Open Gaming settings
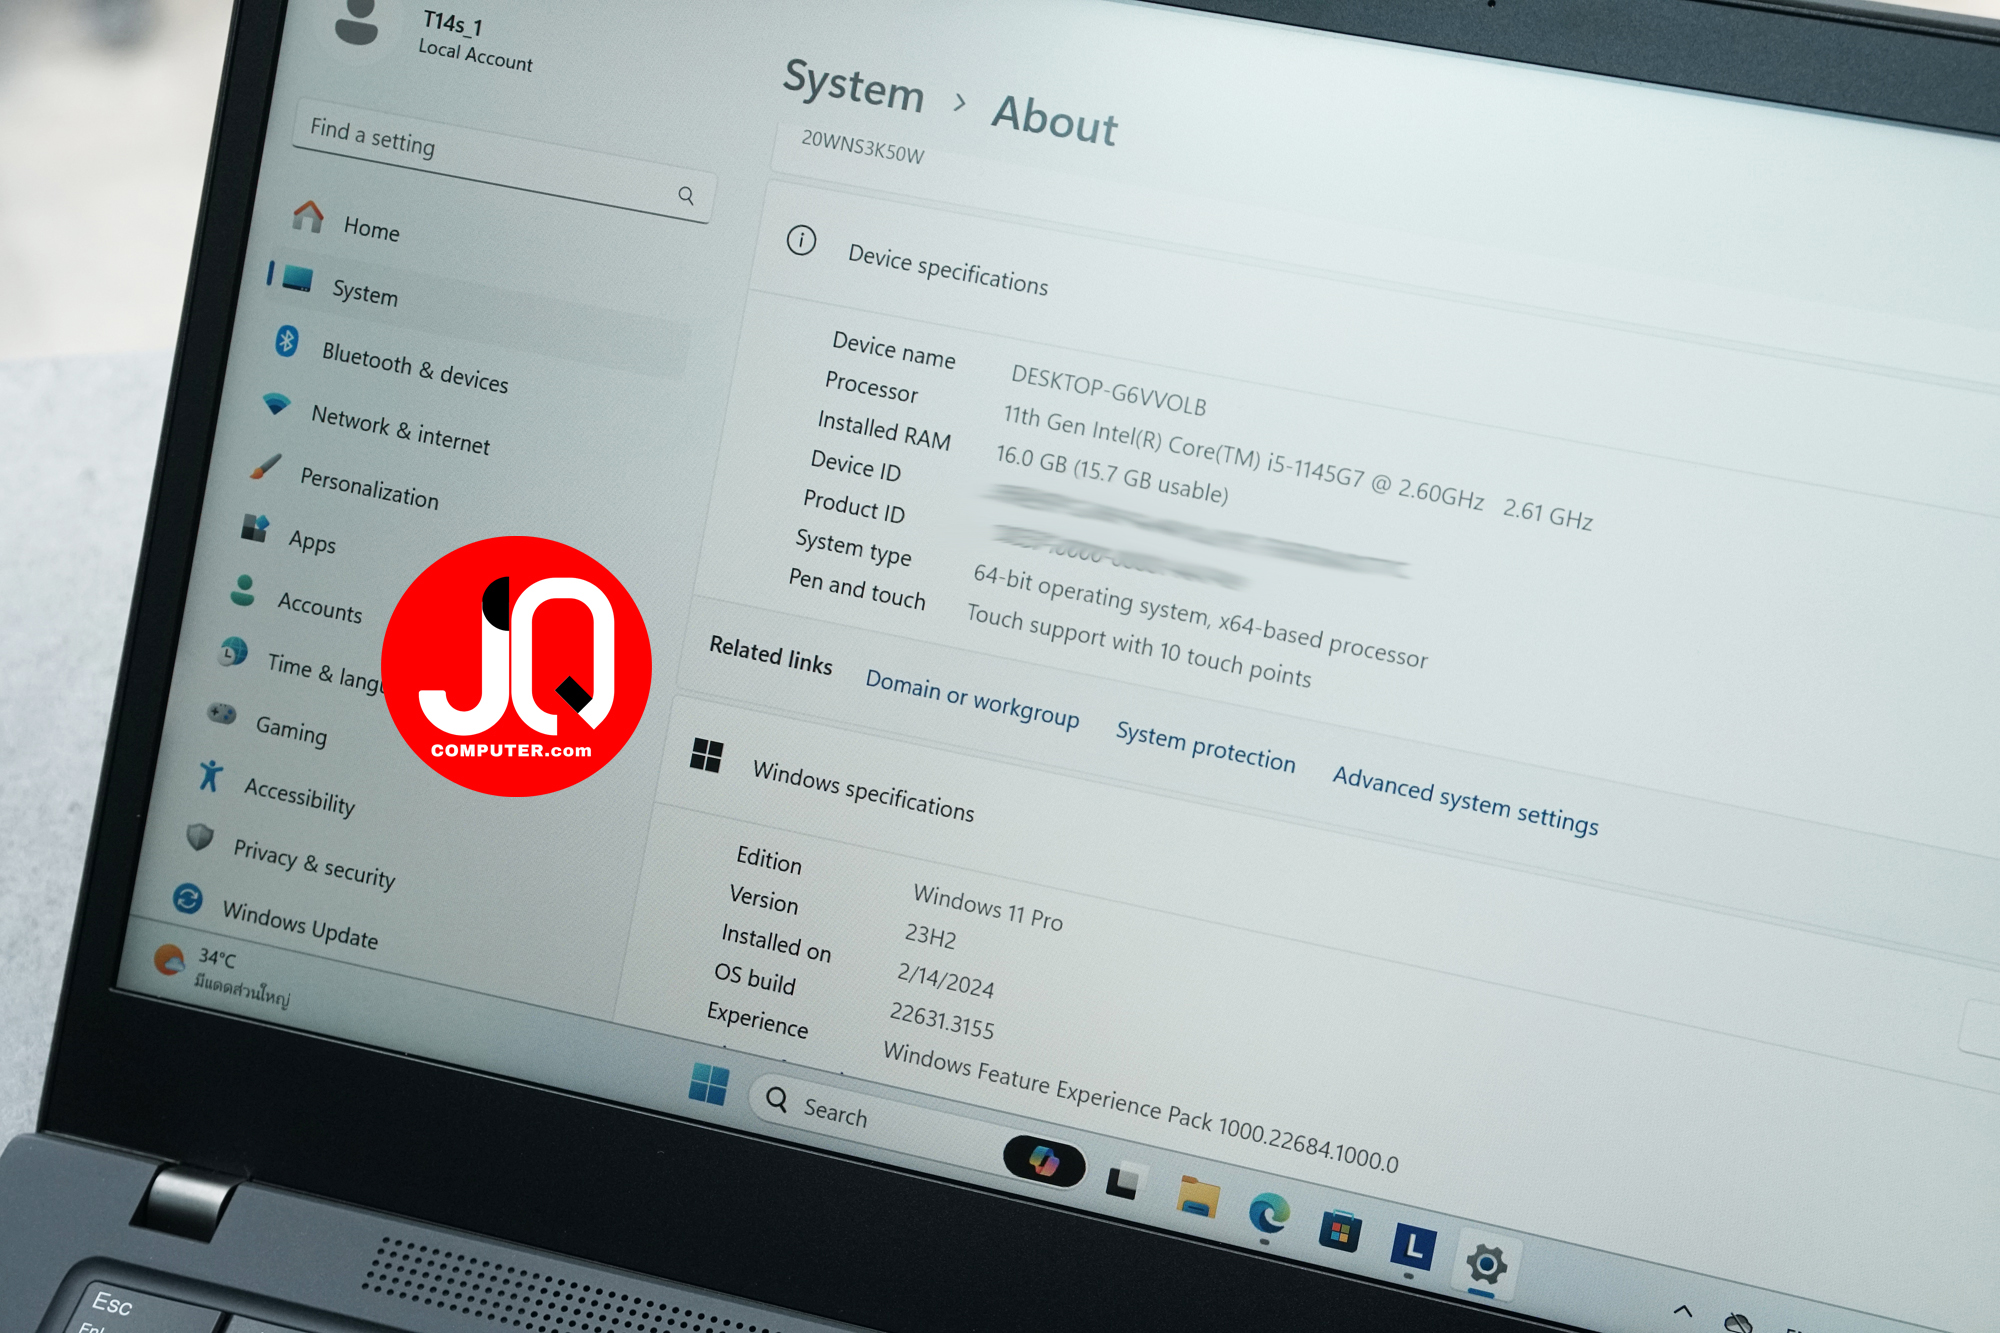2000x1333 pixels. point(291,729)
